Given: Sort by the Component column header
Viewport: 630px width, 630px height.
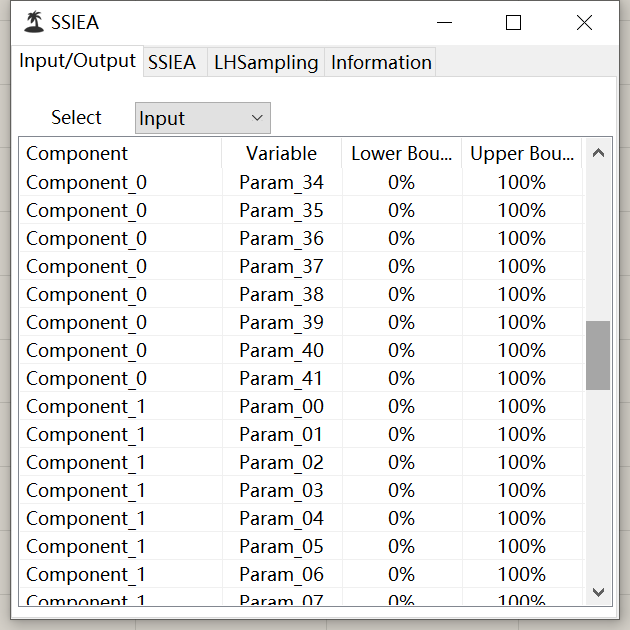Looking at the screenshot, I should pyautogui.click(x=121, y=153).
